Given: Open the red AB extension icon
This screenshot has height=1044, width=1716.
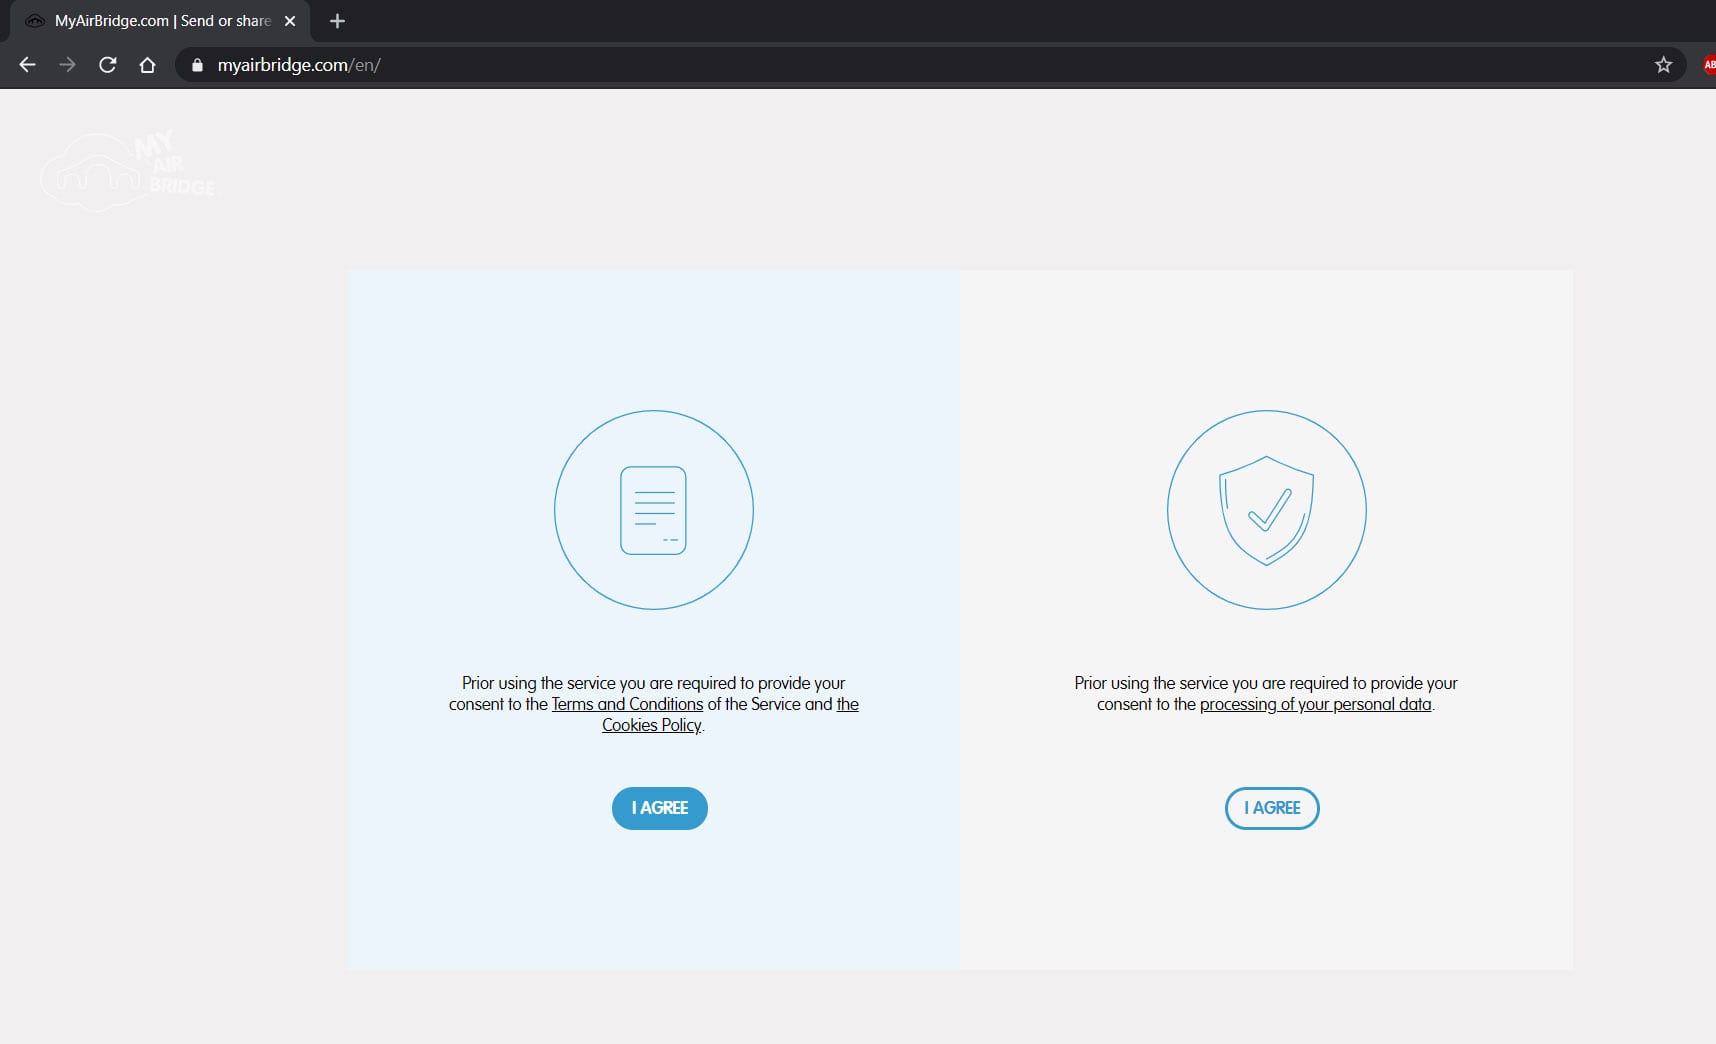Looking at the screenshot, I should [x=1708, y=65].
